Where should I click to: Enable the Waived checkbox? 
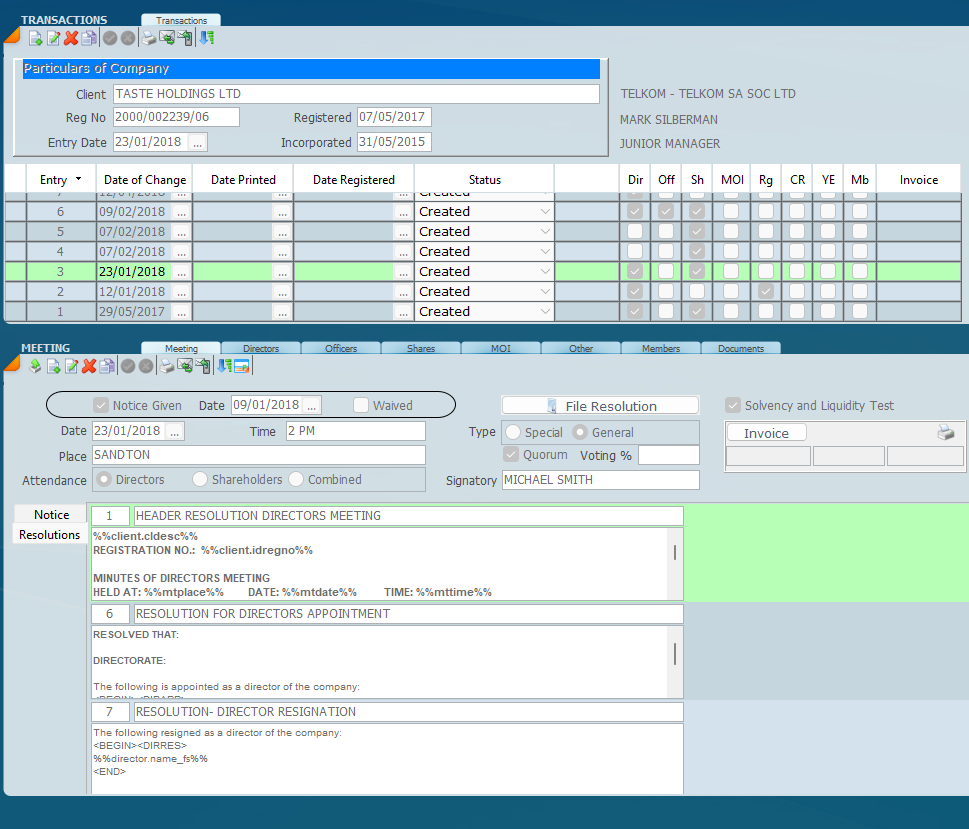point(362,405)
